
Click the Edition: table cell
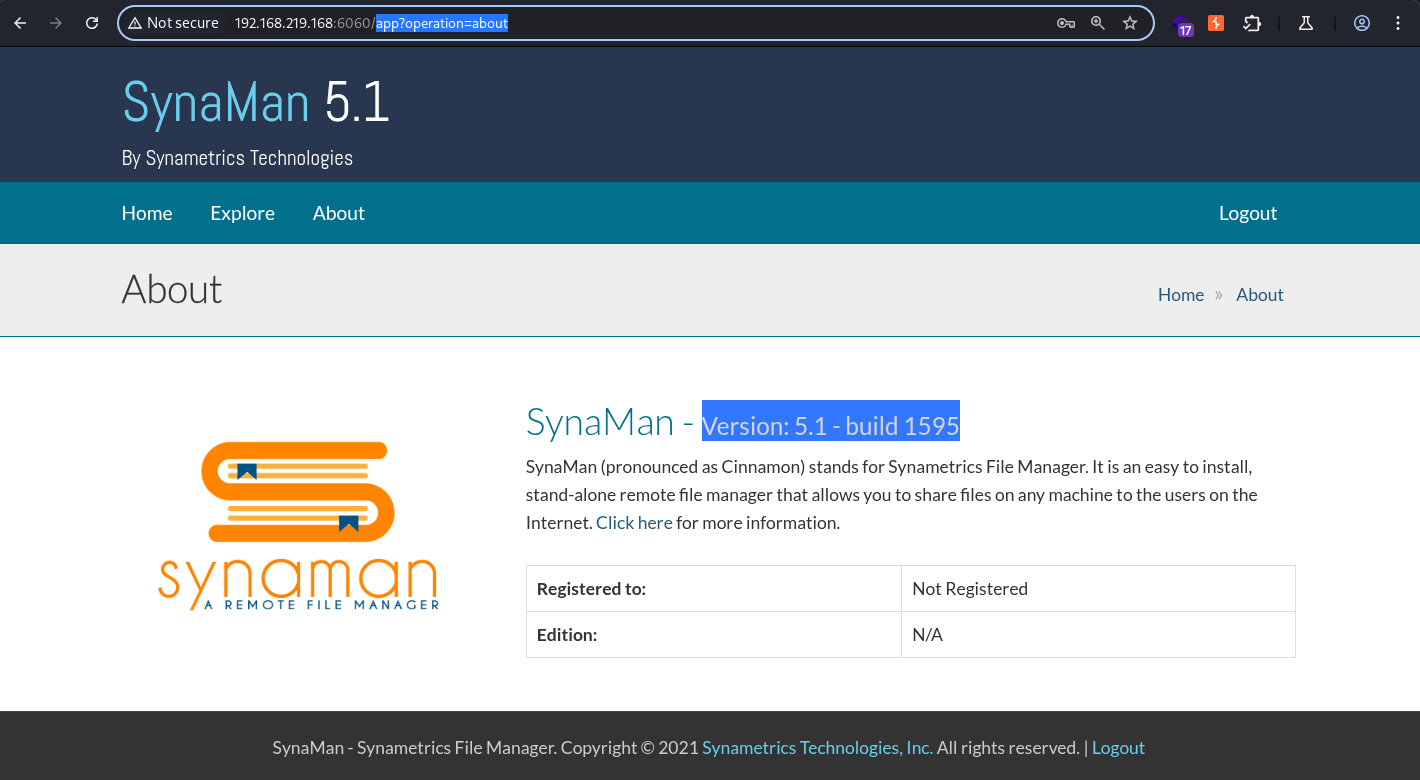click(714, 635)
